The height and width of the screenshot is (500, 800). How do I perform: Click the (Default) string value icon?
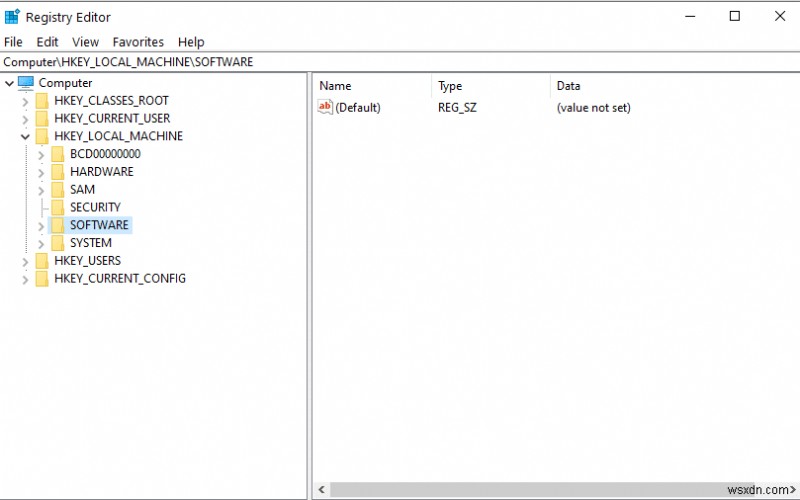325,107
